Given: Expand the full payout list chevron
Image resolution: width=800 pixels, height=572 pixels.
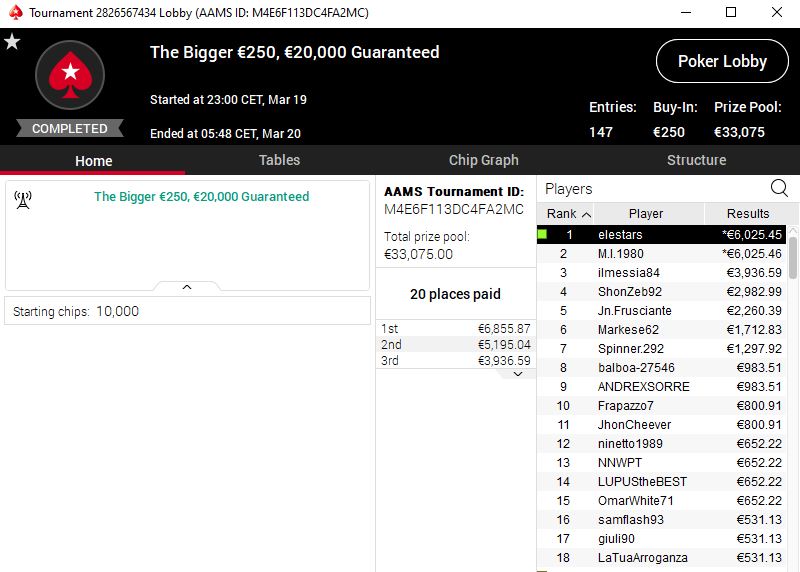Looking at the screenshot, I should click(x=518, y=374).
